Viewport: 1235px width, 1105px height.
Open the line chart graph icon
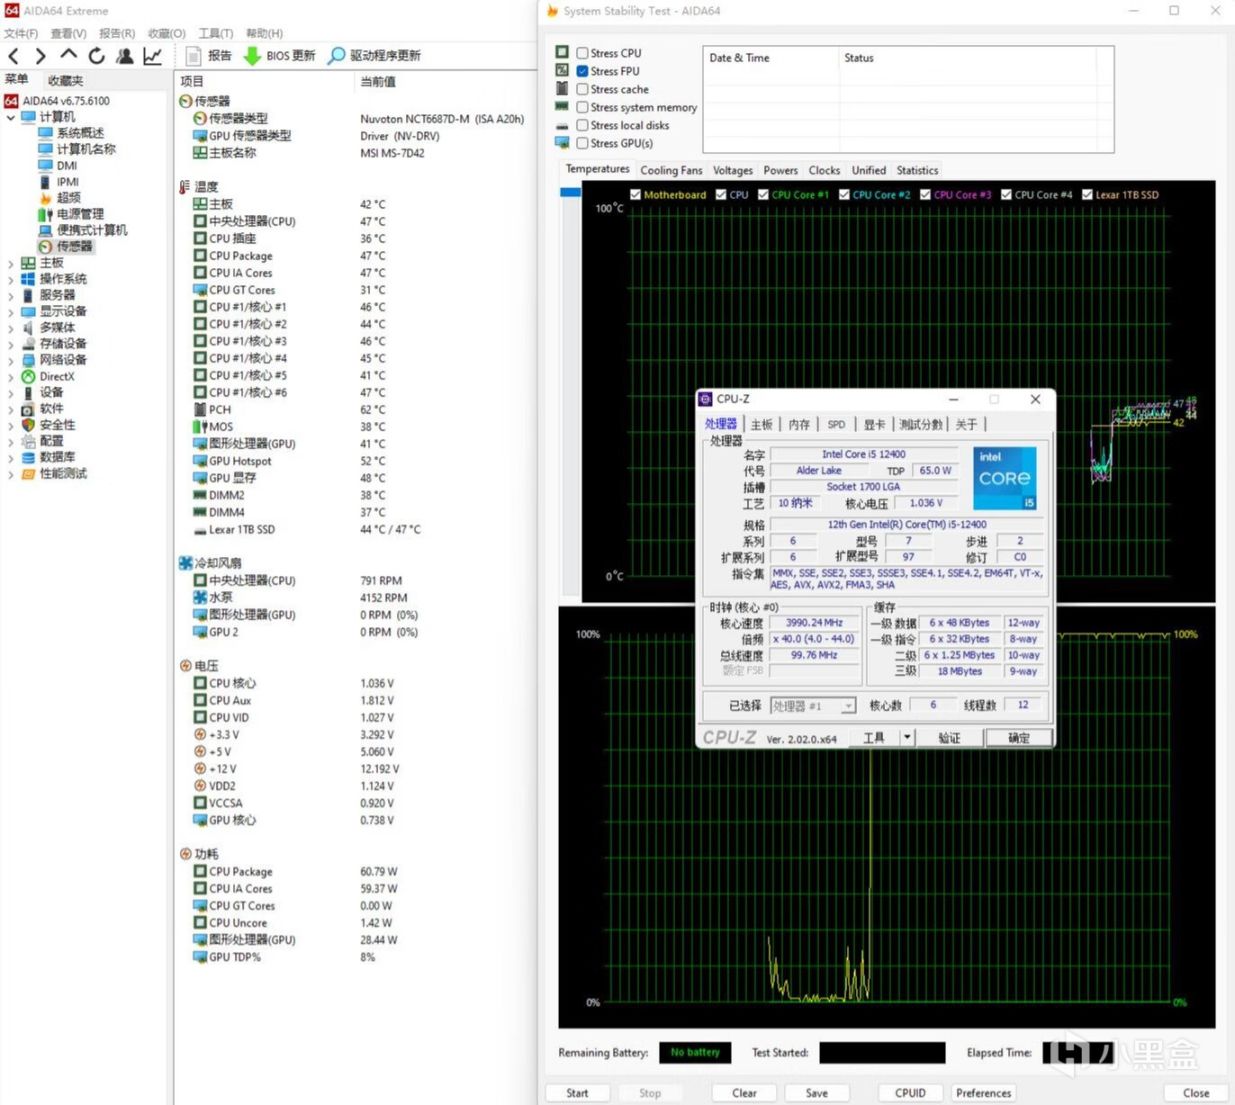(152, 56)
